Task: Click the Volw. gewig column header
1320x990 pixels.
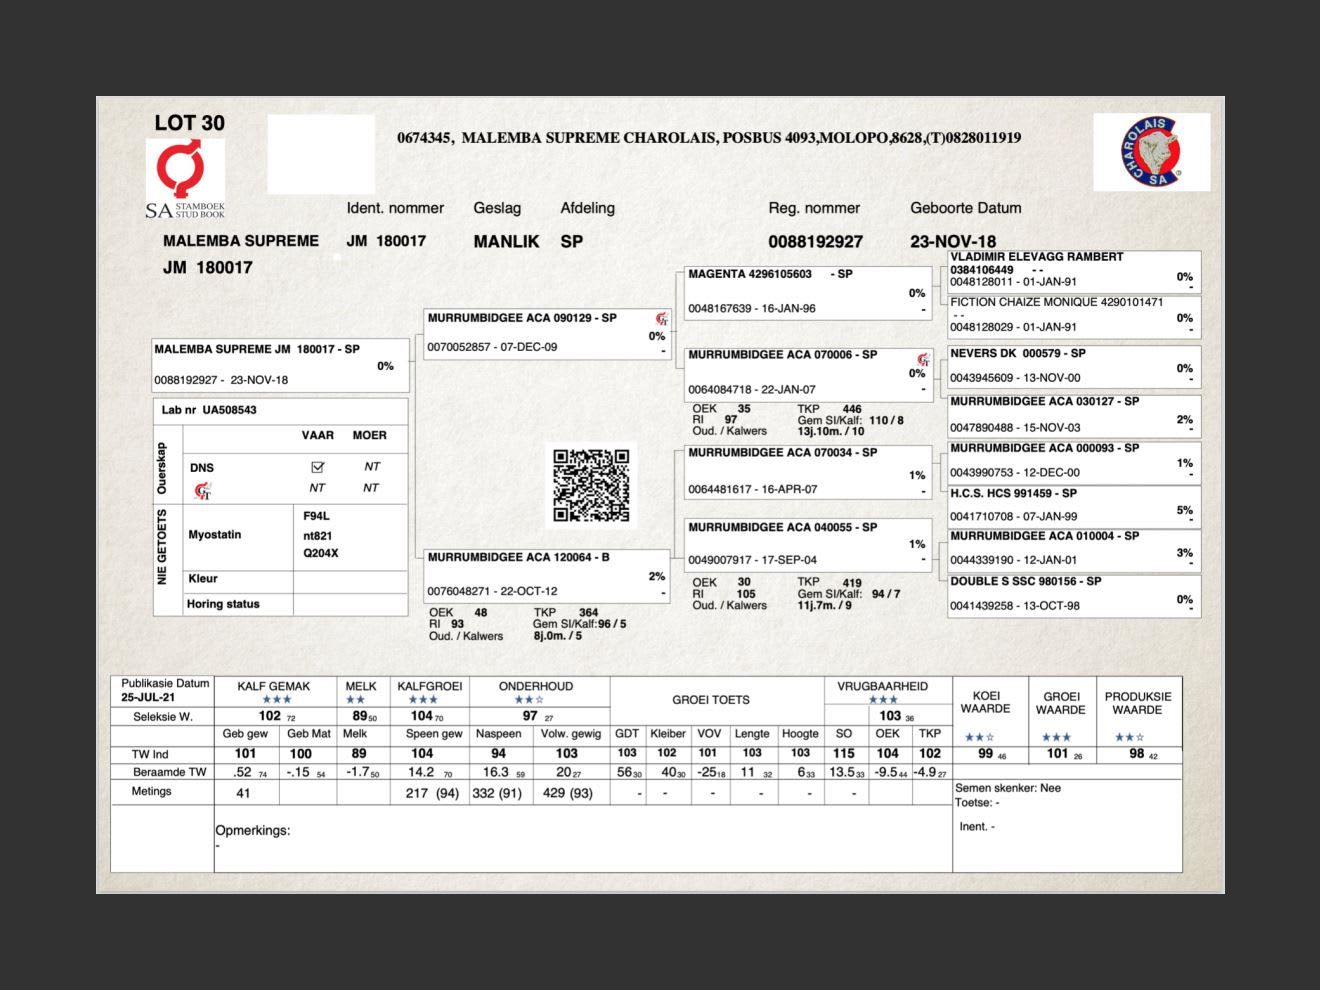Action: point(571,734)
